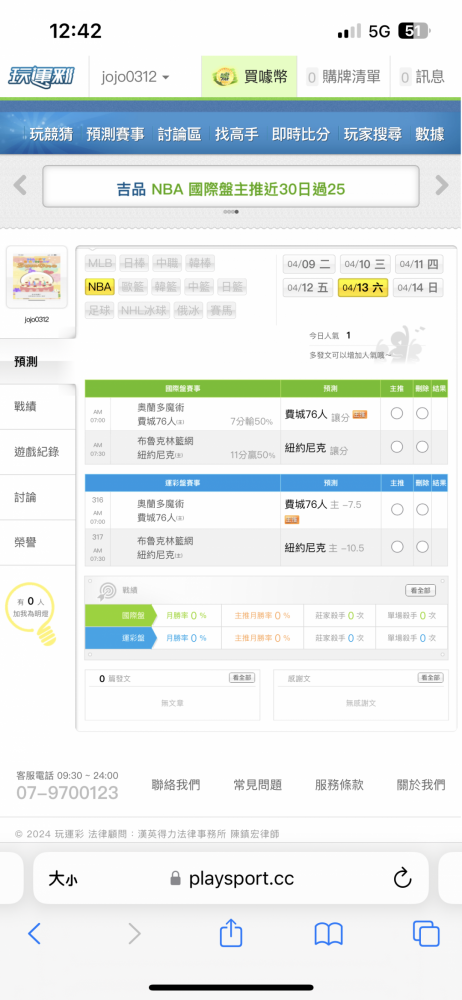Open 預測賽事 menu item

click(x=115, y=134)
